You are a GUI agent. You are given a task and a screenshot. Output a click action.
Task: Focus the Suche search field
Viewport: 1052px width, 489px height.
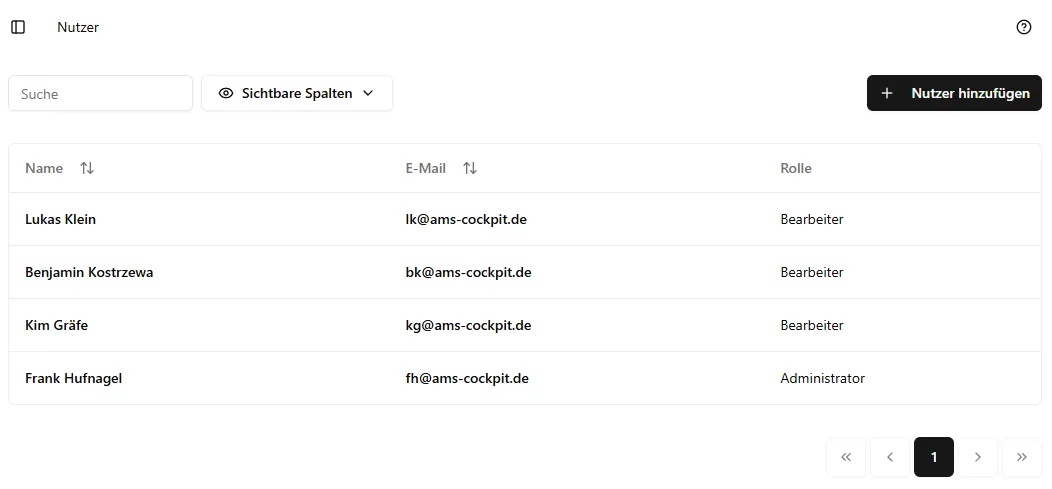tap(100, 93)
